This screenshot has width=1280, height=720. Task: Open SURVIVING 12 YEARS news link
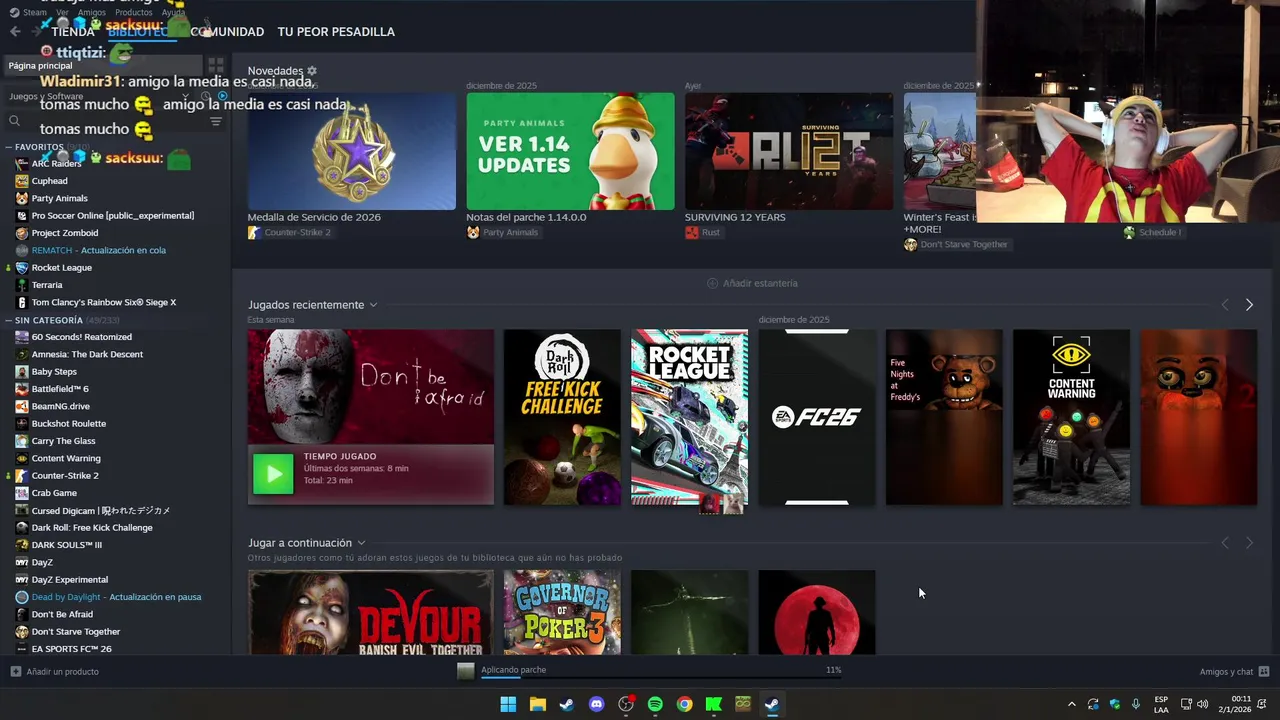pos(735,217)
